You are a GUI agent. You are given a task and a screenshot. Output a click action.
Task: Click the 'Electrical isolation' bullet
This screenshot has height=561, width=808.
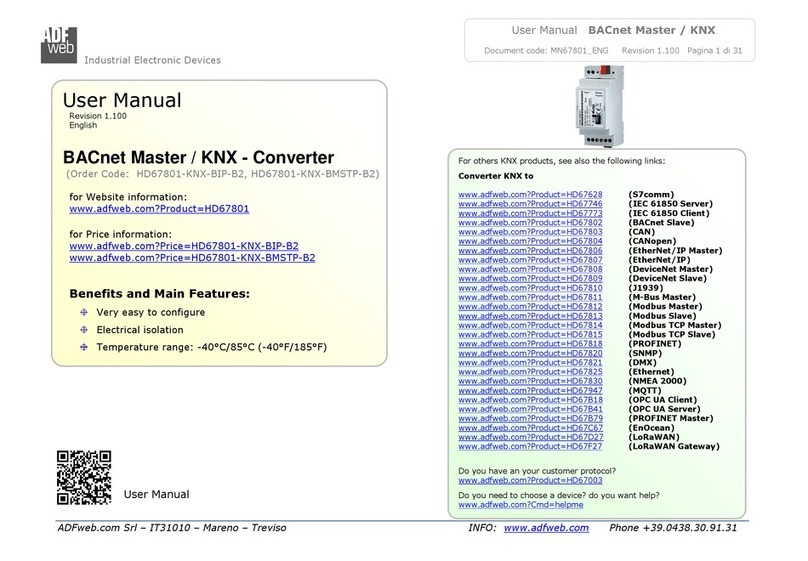(140, 330)
